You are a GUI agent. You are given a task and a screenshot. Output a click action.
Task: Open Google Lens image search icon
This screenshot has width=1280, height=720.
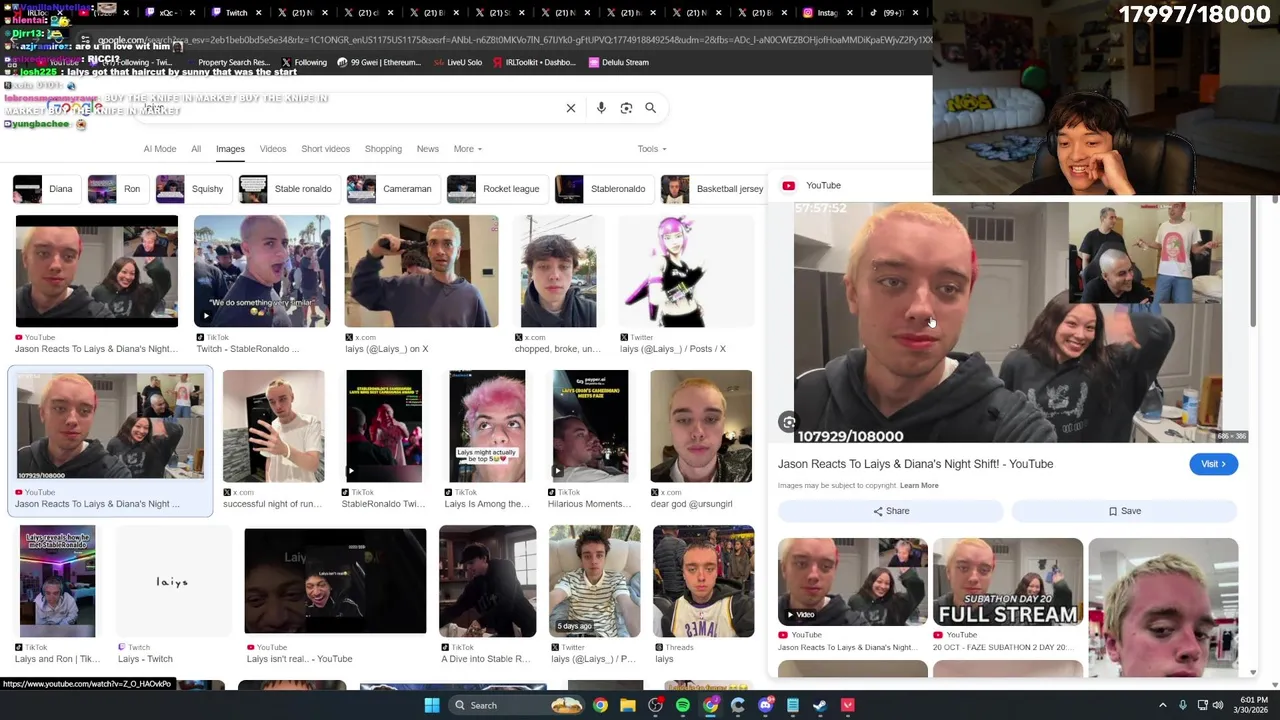(x=626, y=108)
